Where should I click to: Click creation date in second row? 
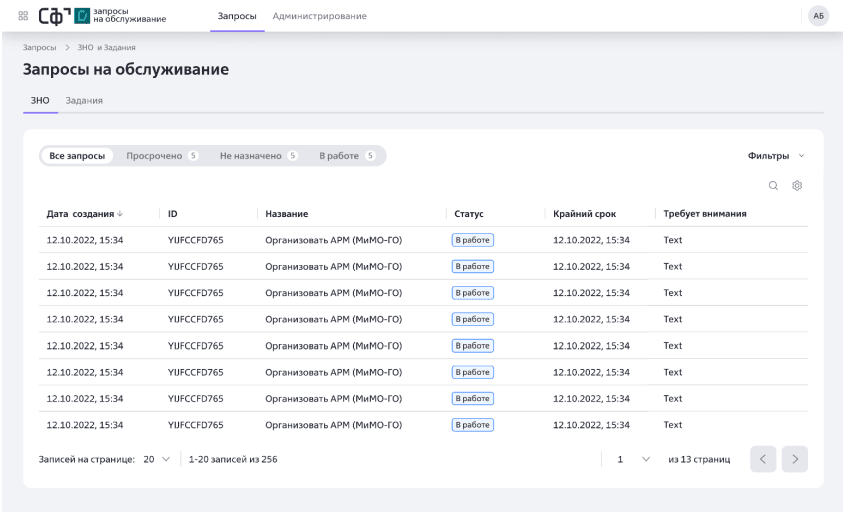tap(85, 266)
